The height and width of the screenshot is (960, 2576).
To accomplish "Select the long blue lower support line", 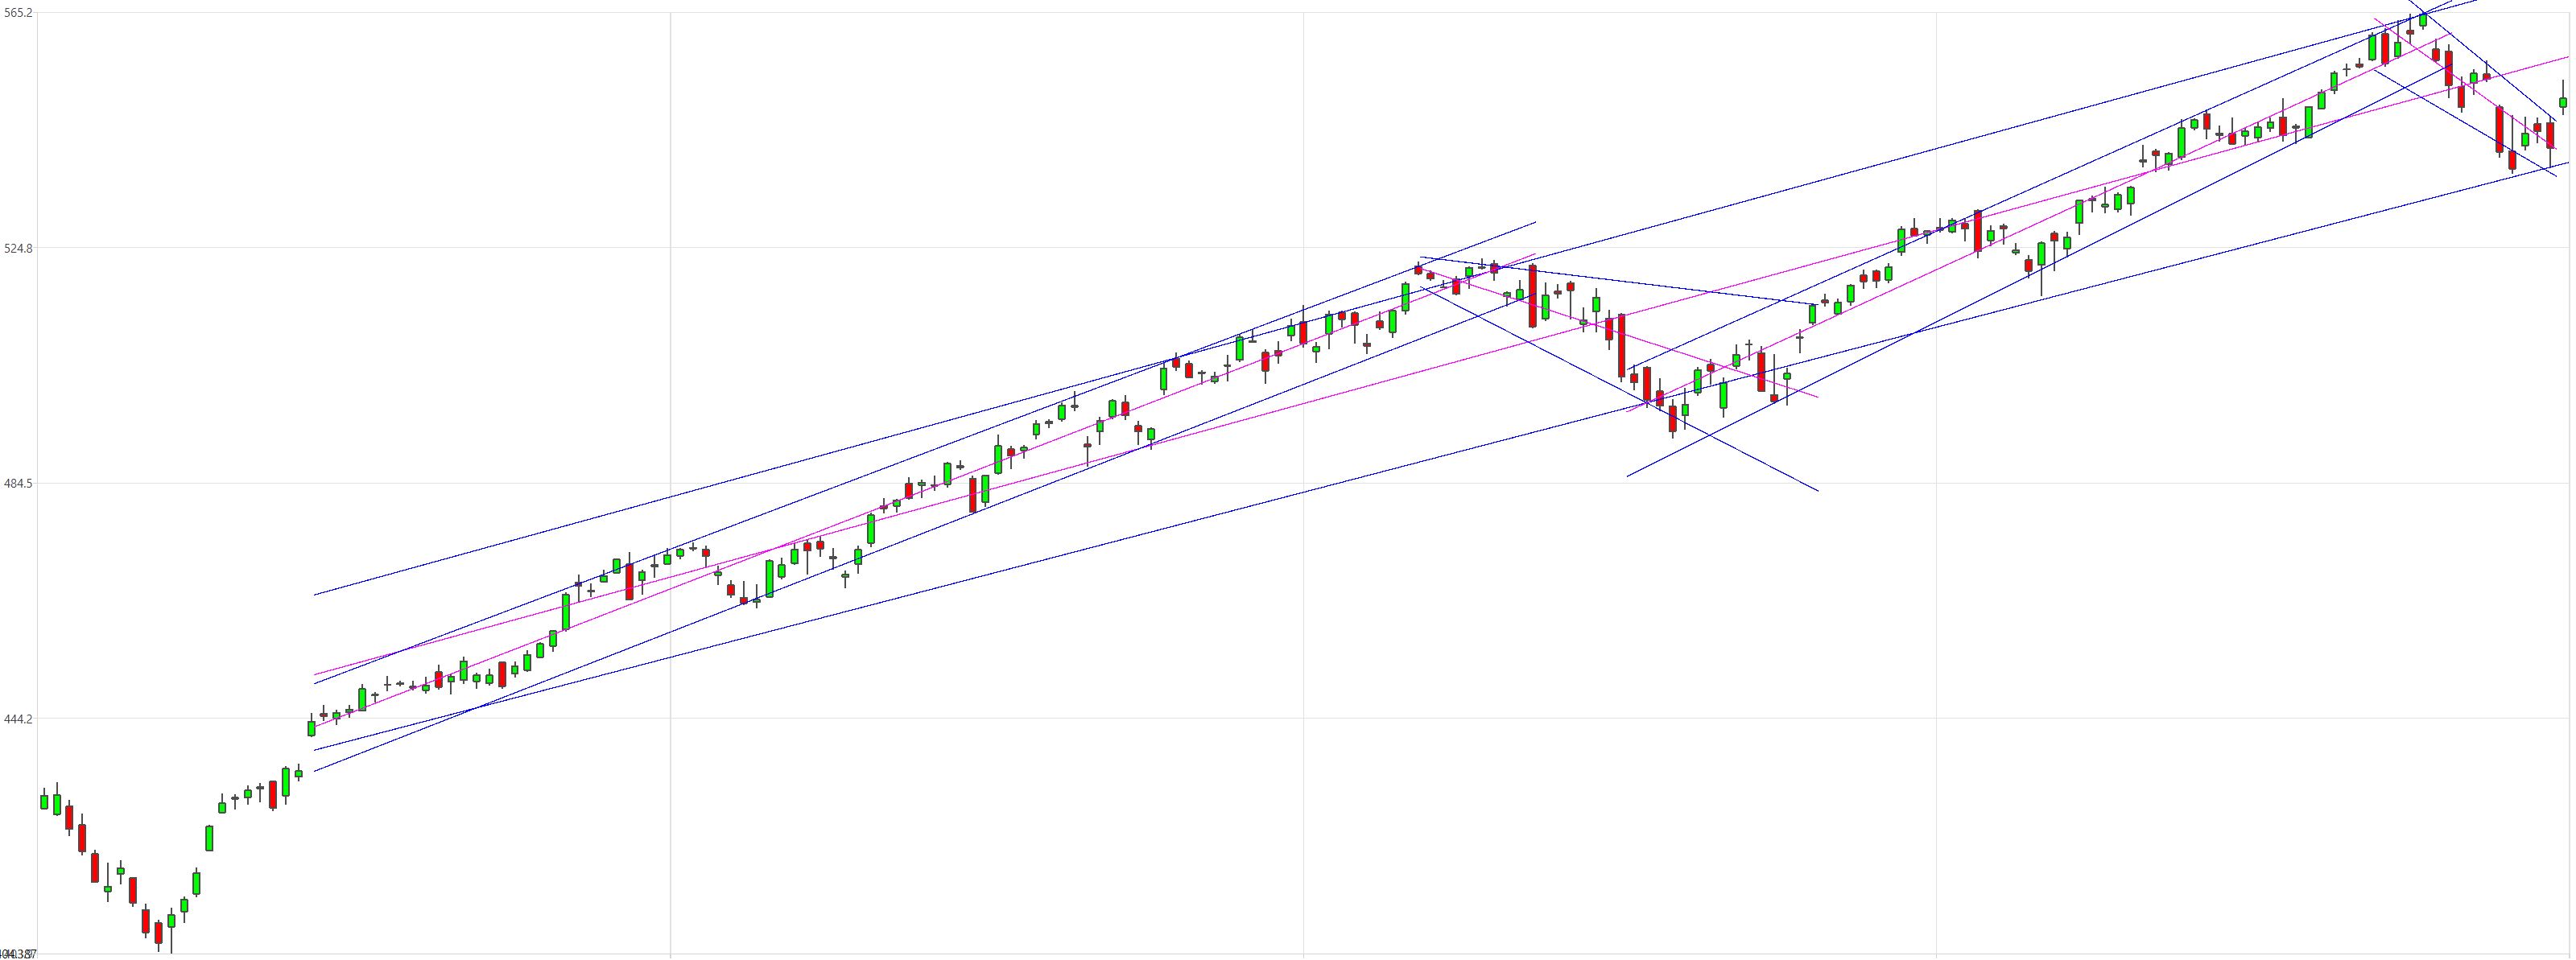I will point(1440,457).
